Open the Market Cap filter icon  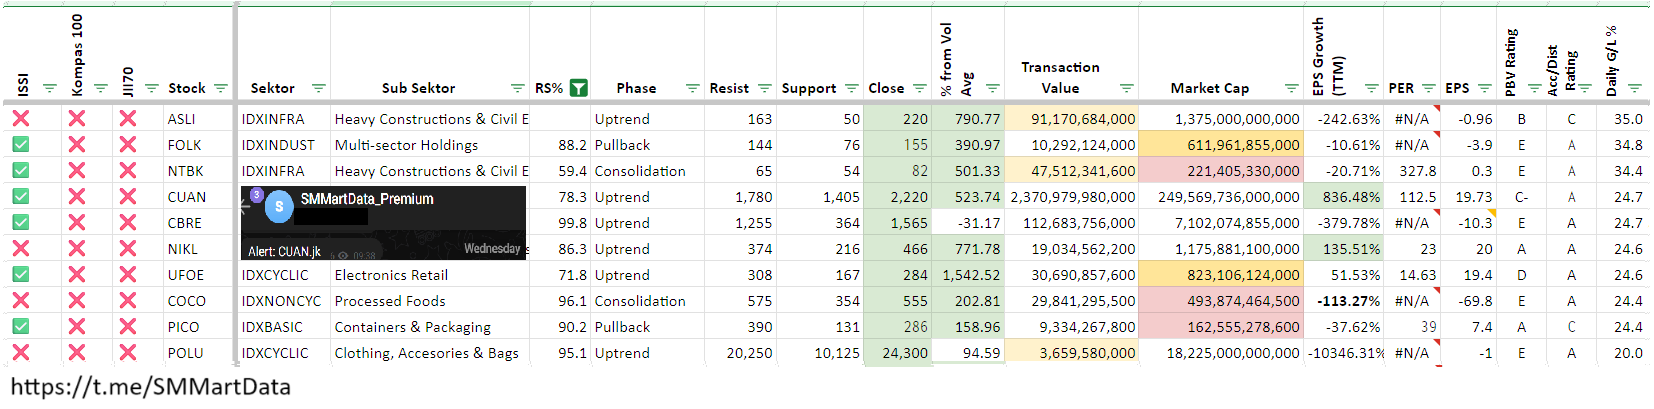[1291, 88]
